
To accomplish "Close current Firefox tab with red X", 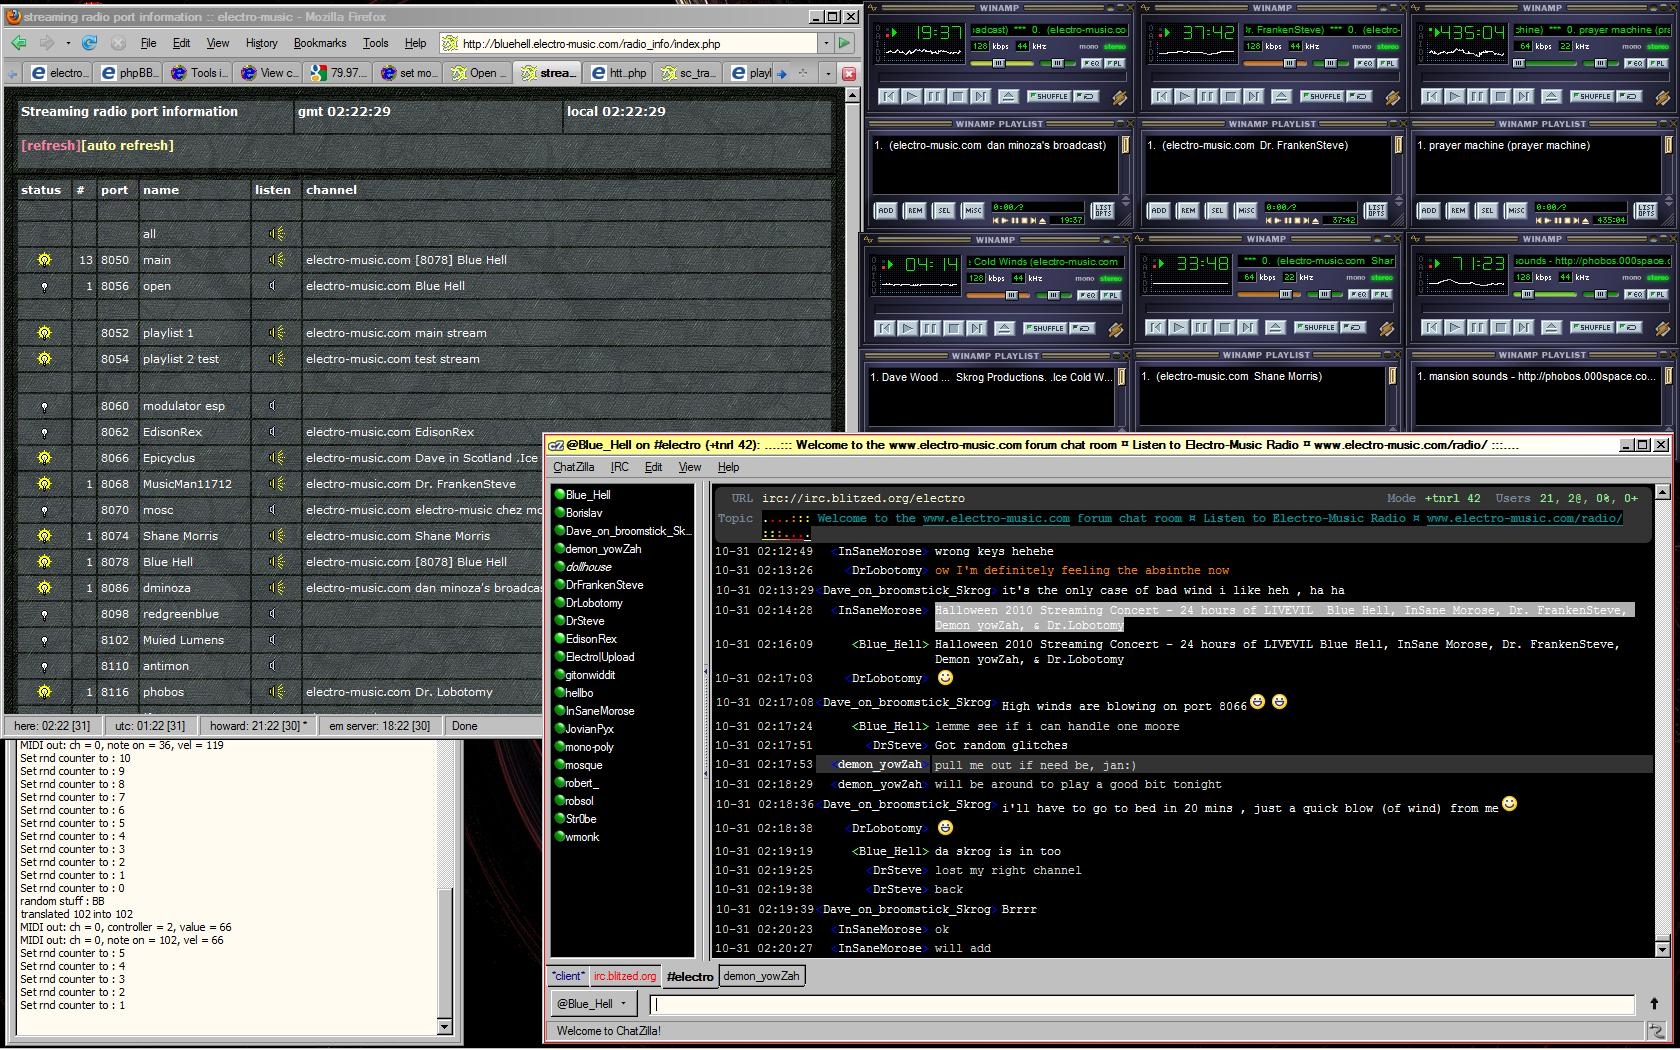I will click(849, 73).
